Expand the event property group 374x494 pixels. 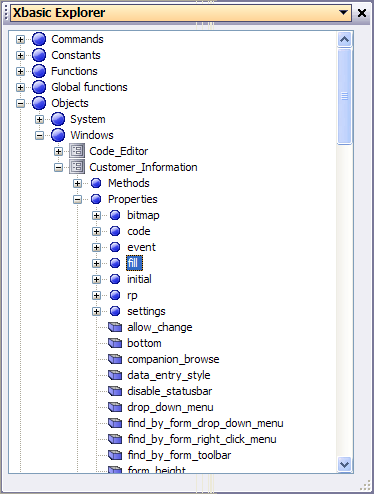[x=96, y=247]
